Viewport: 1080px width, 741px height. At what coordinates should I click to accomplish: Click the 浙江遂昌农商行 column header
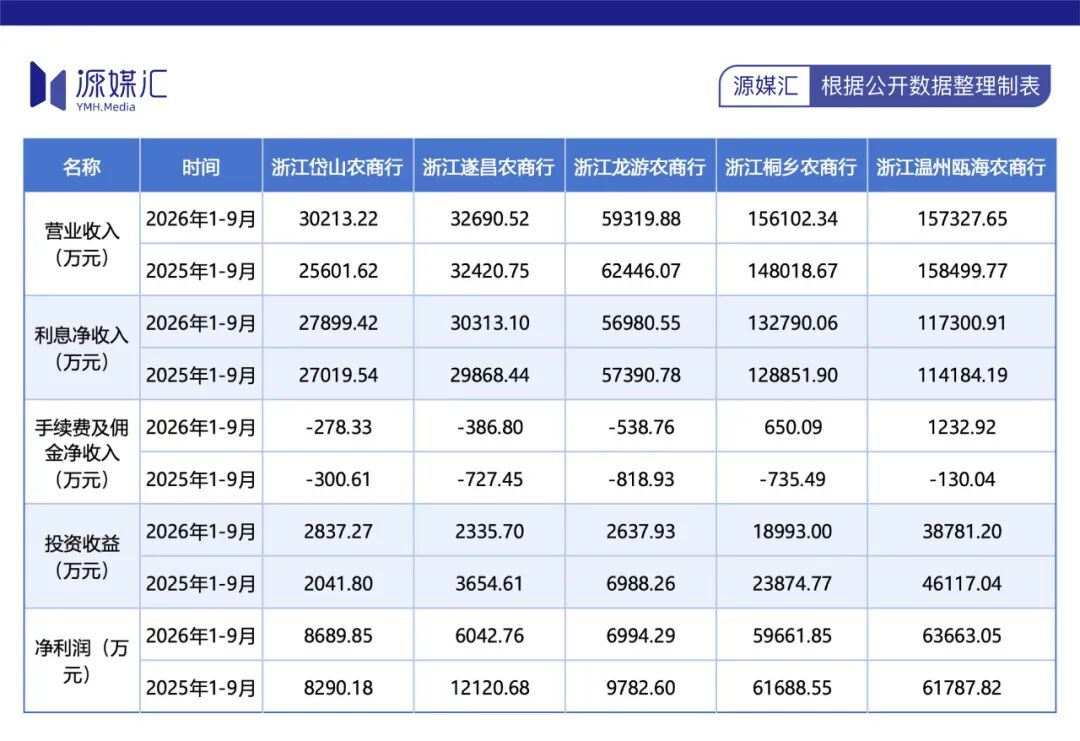[x=489, y=167]
